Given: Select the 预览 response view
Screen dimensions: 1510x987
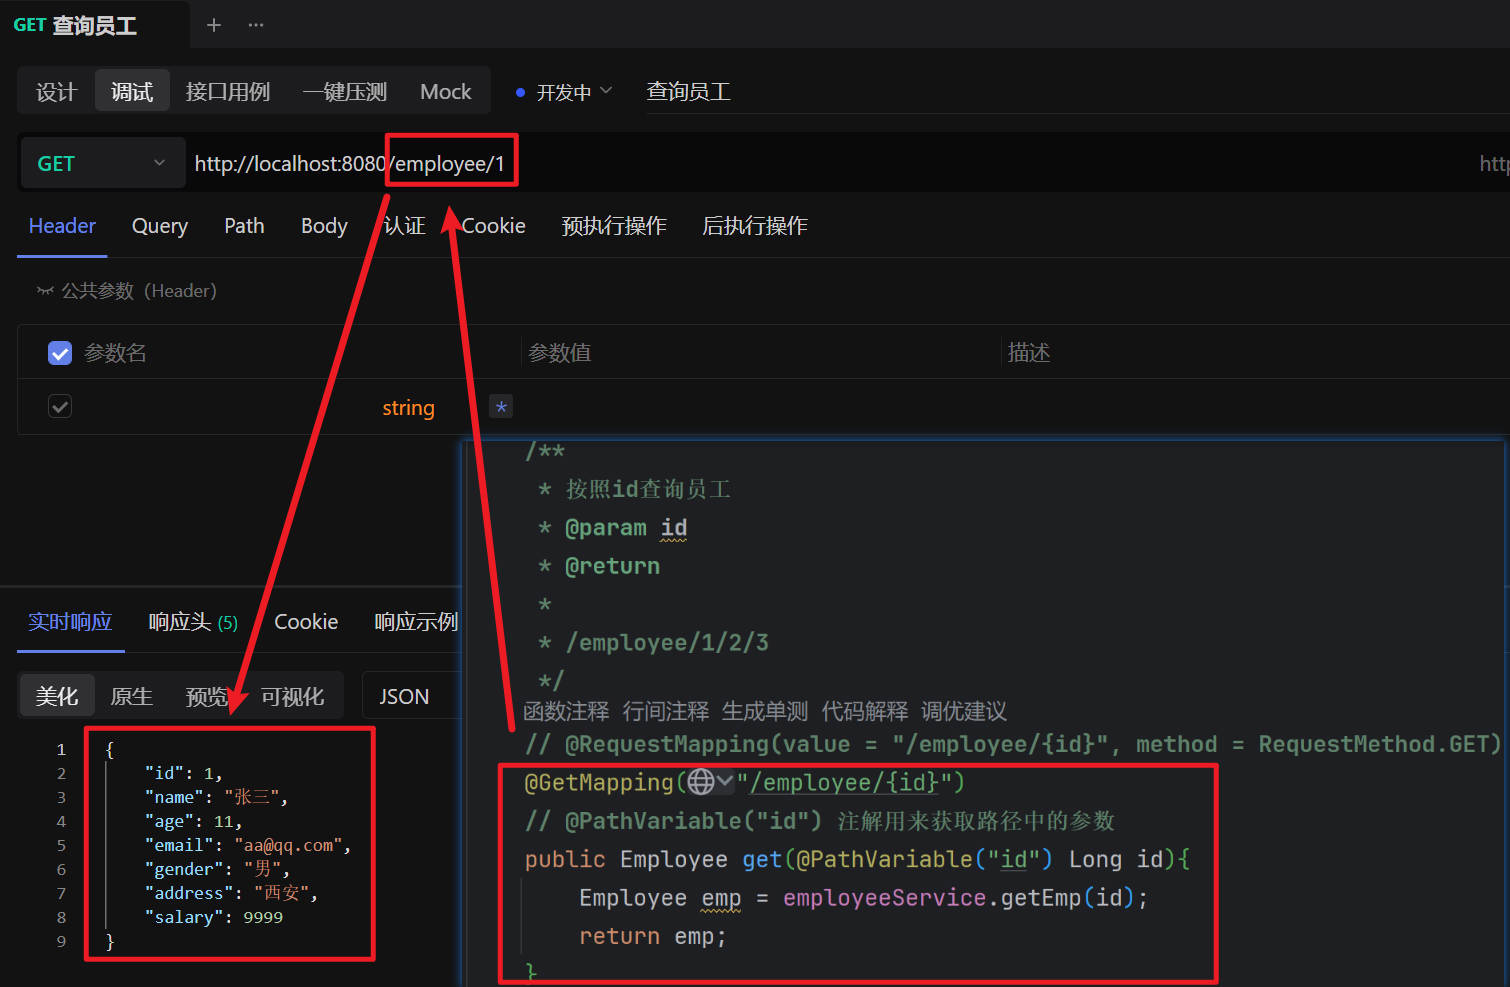Looking at the screenshot, I should click(207, 697).
